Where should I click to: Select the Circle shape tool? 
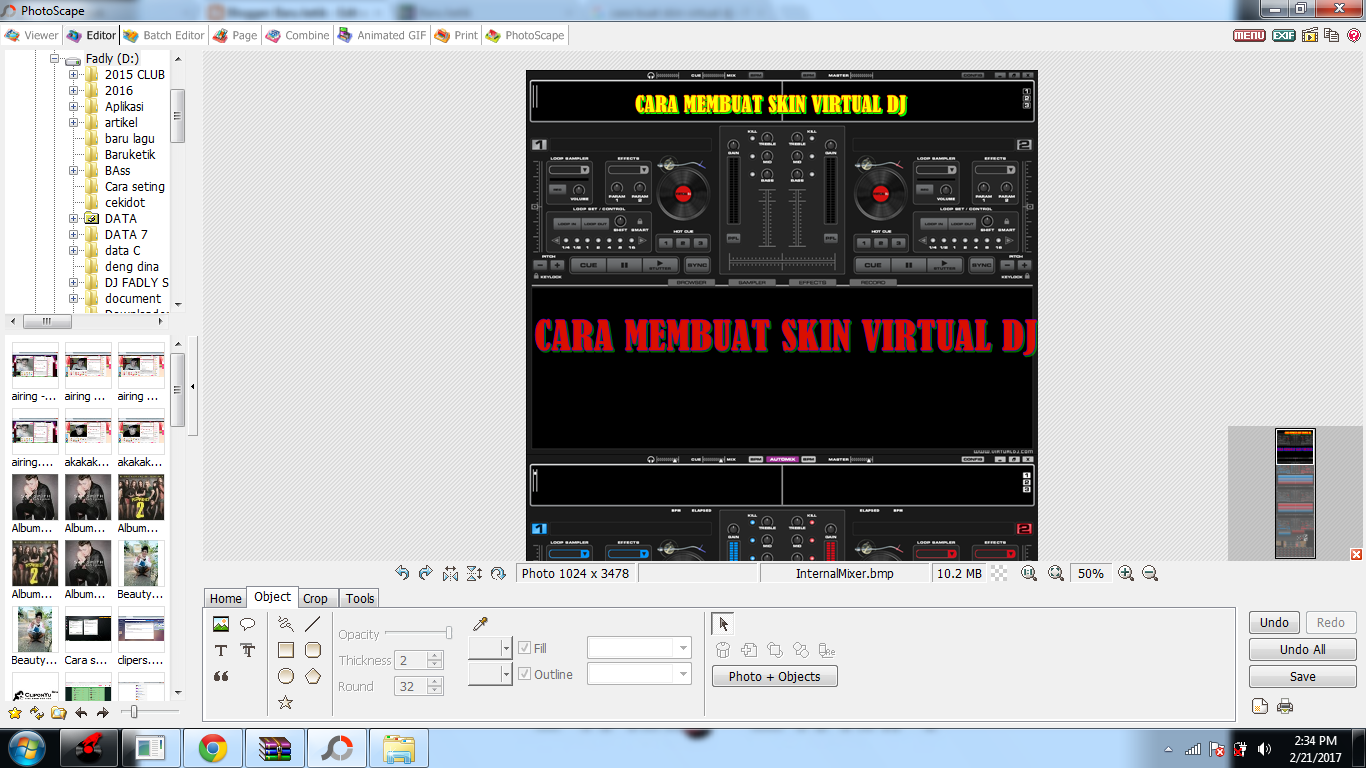(286, 676)
